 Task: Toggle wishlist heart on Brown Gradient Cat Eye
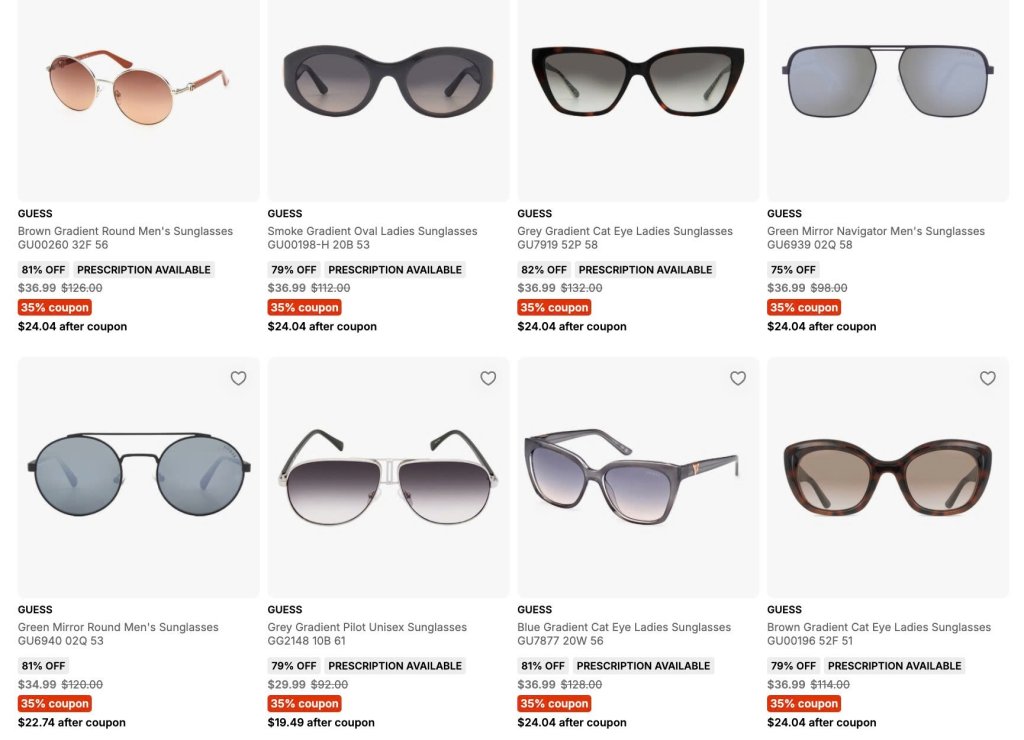point(987,378)
